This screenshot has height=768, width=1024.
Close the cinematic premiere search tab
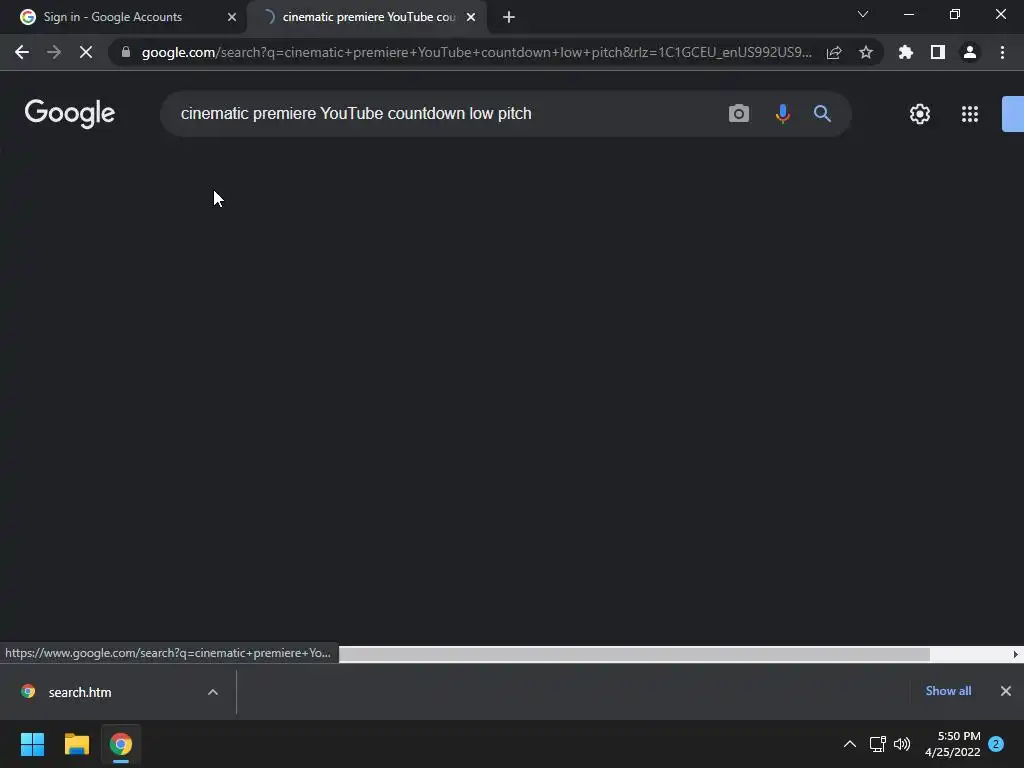tap(471, 17)
